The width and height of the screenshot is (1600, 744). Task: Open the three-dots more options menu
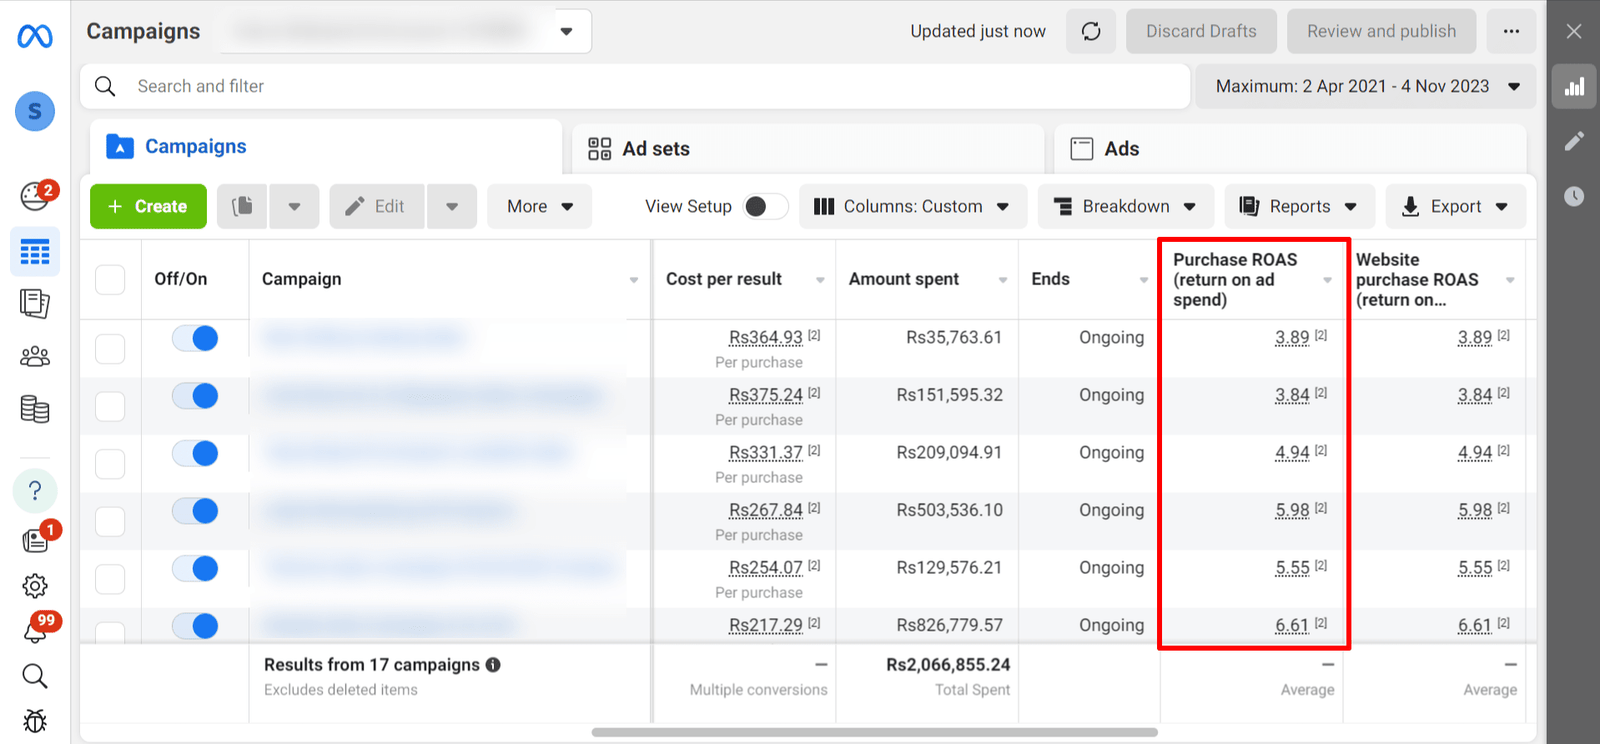[1511, 31]
